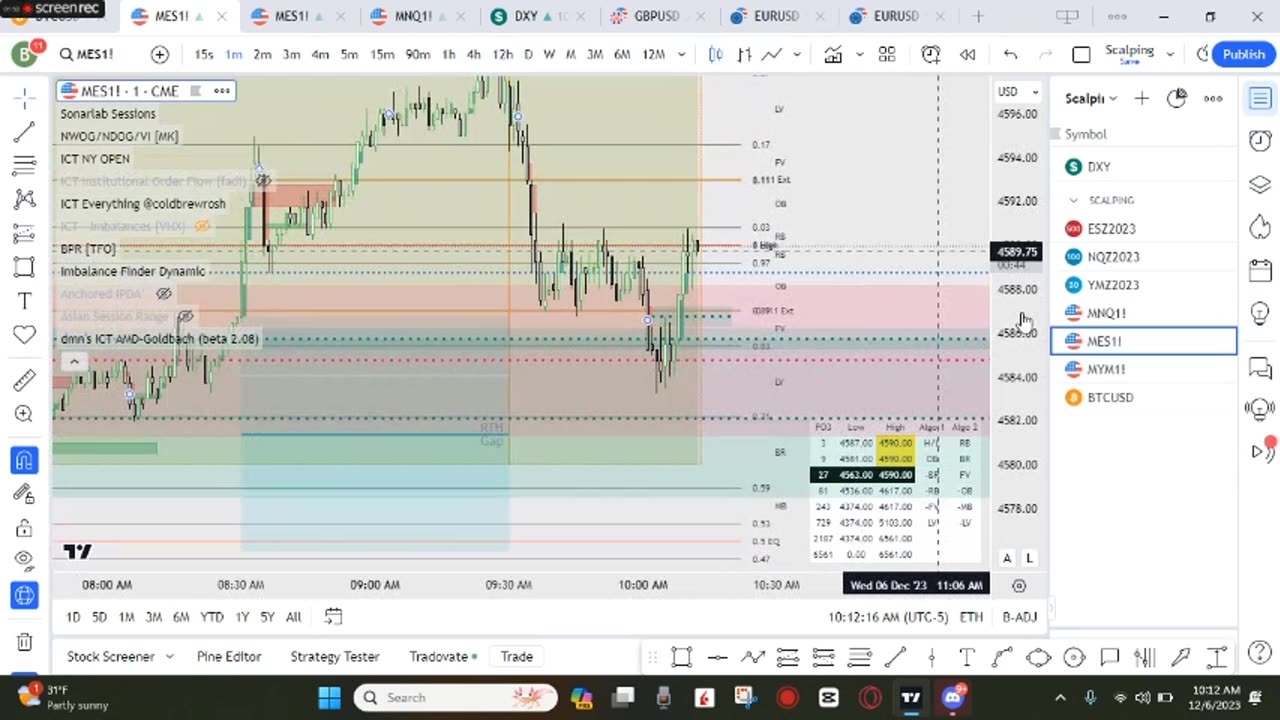The height and width of the screenshot is (720, 1280).
Task: Open the Indicators menu icon
Action: [833, 54]
